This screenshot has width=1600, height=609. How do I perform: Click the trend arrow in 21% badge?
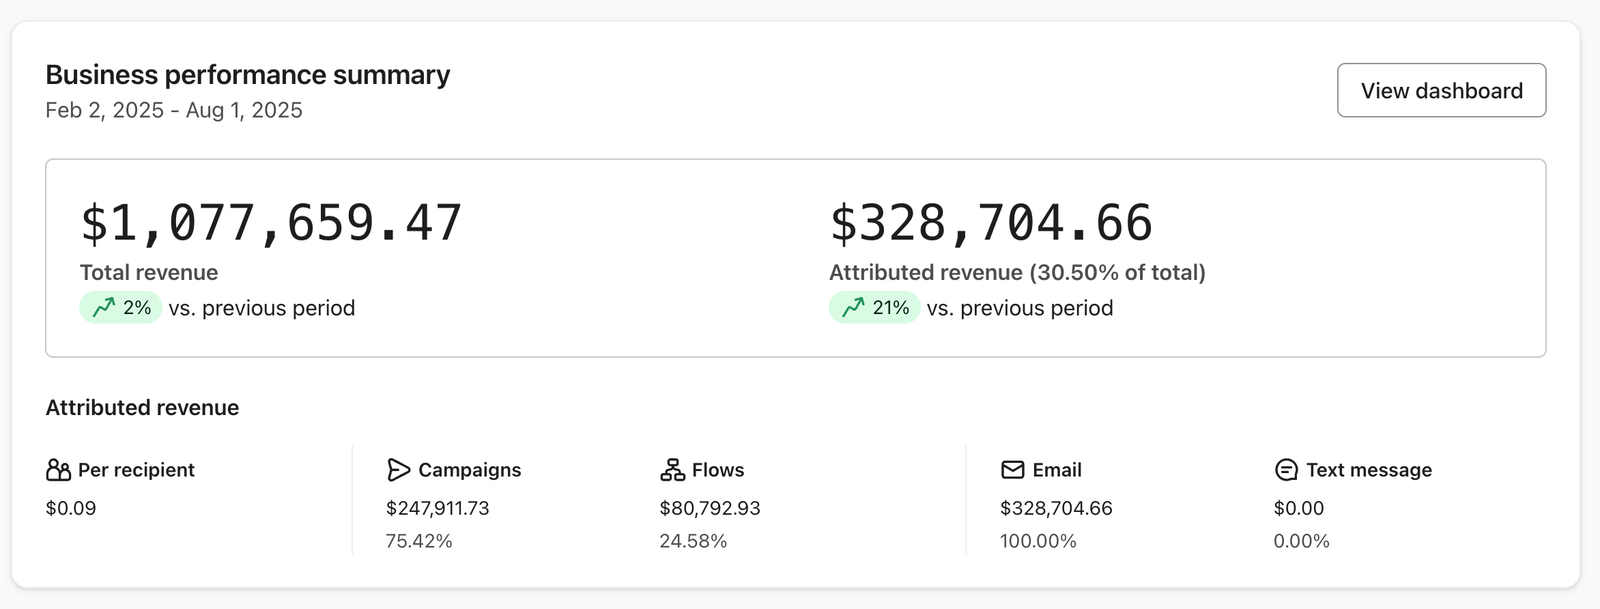(x=853, y=308)
